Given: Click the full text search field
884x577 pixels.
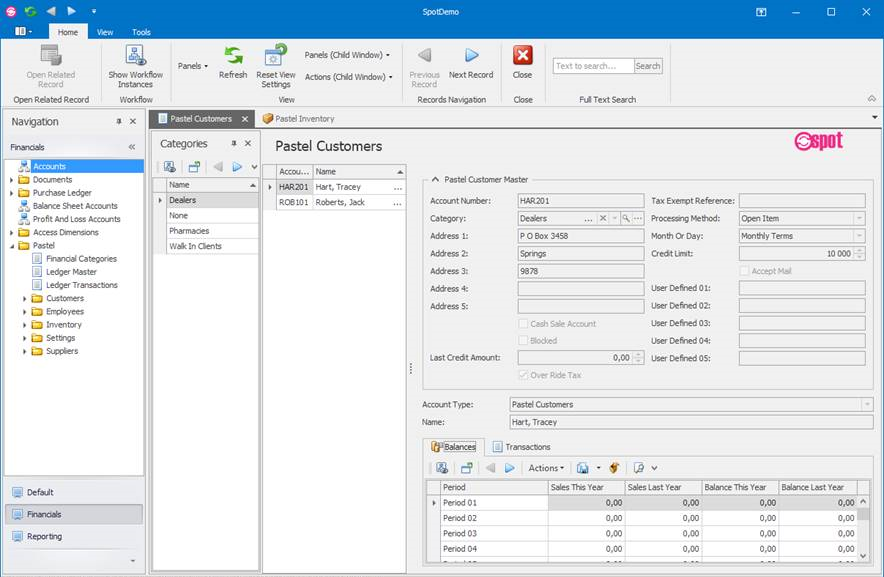Looking at the screenshot, I should pyautogui.click(x=593, y=66).
